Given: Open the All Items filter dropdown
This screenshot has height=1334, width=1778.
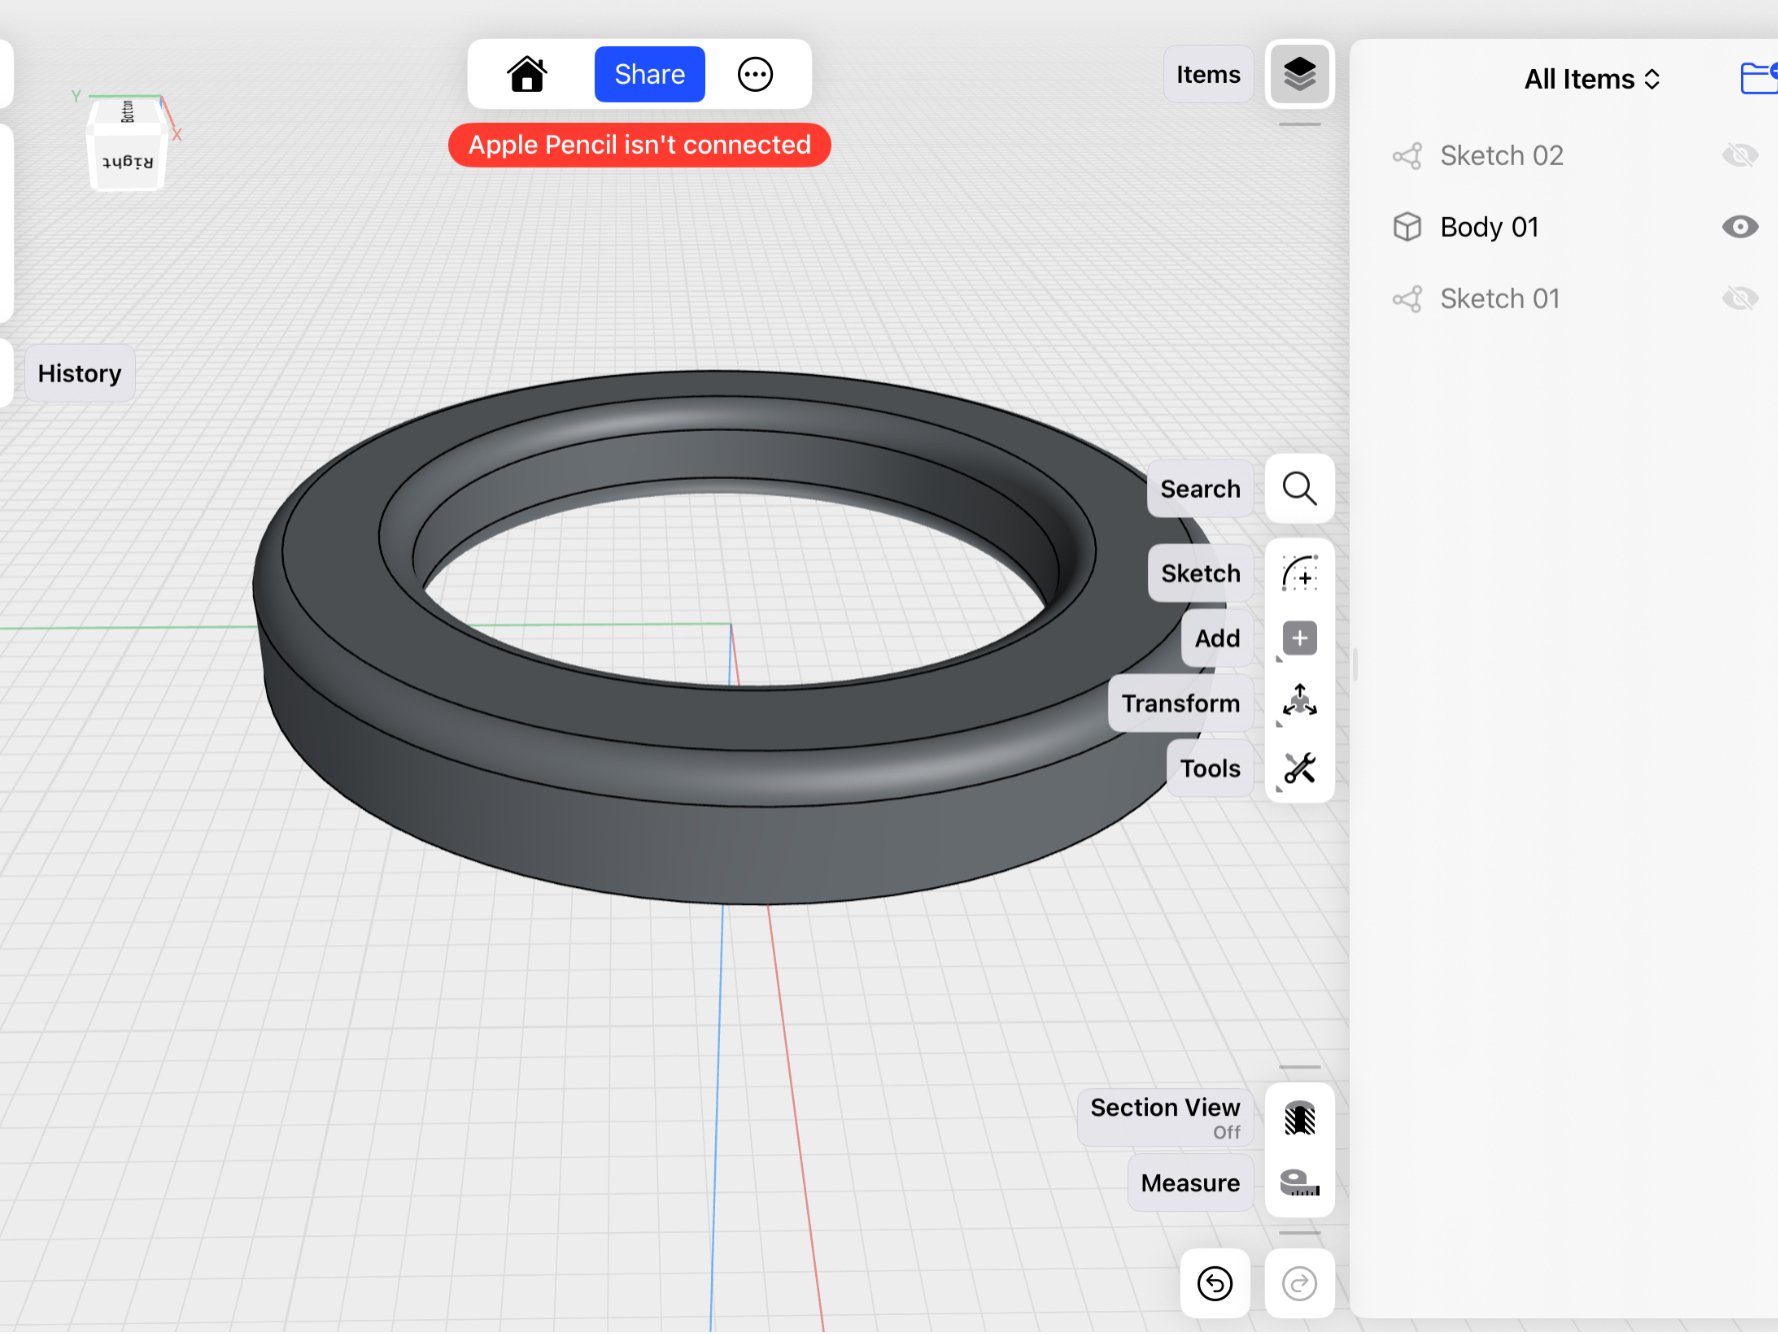Looking at the screenshot, I should (x=1592, y=79).
